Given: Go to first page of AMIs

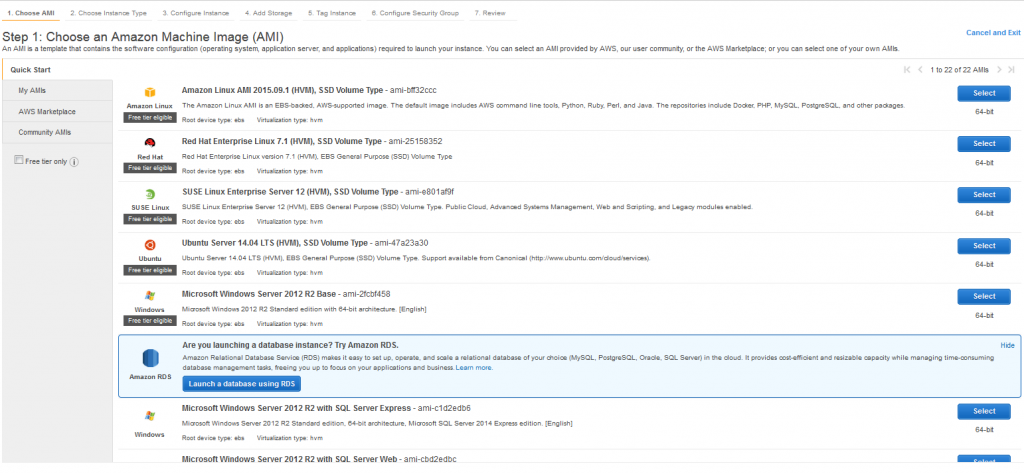Looking at the screenshot, I should [x=907, y=70].
